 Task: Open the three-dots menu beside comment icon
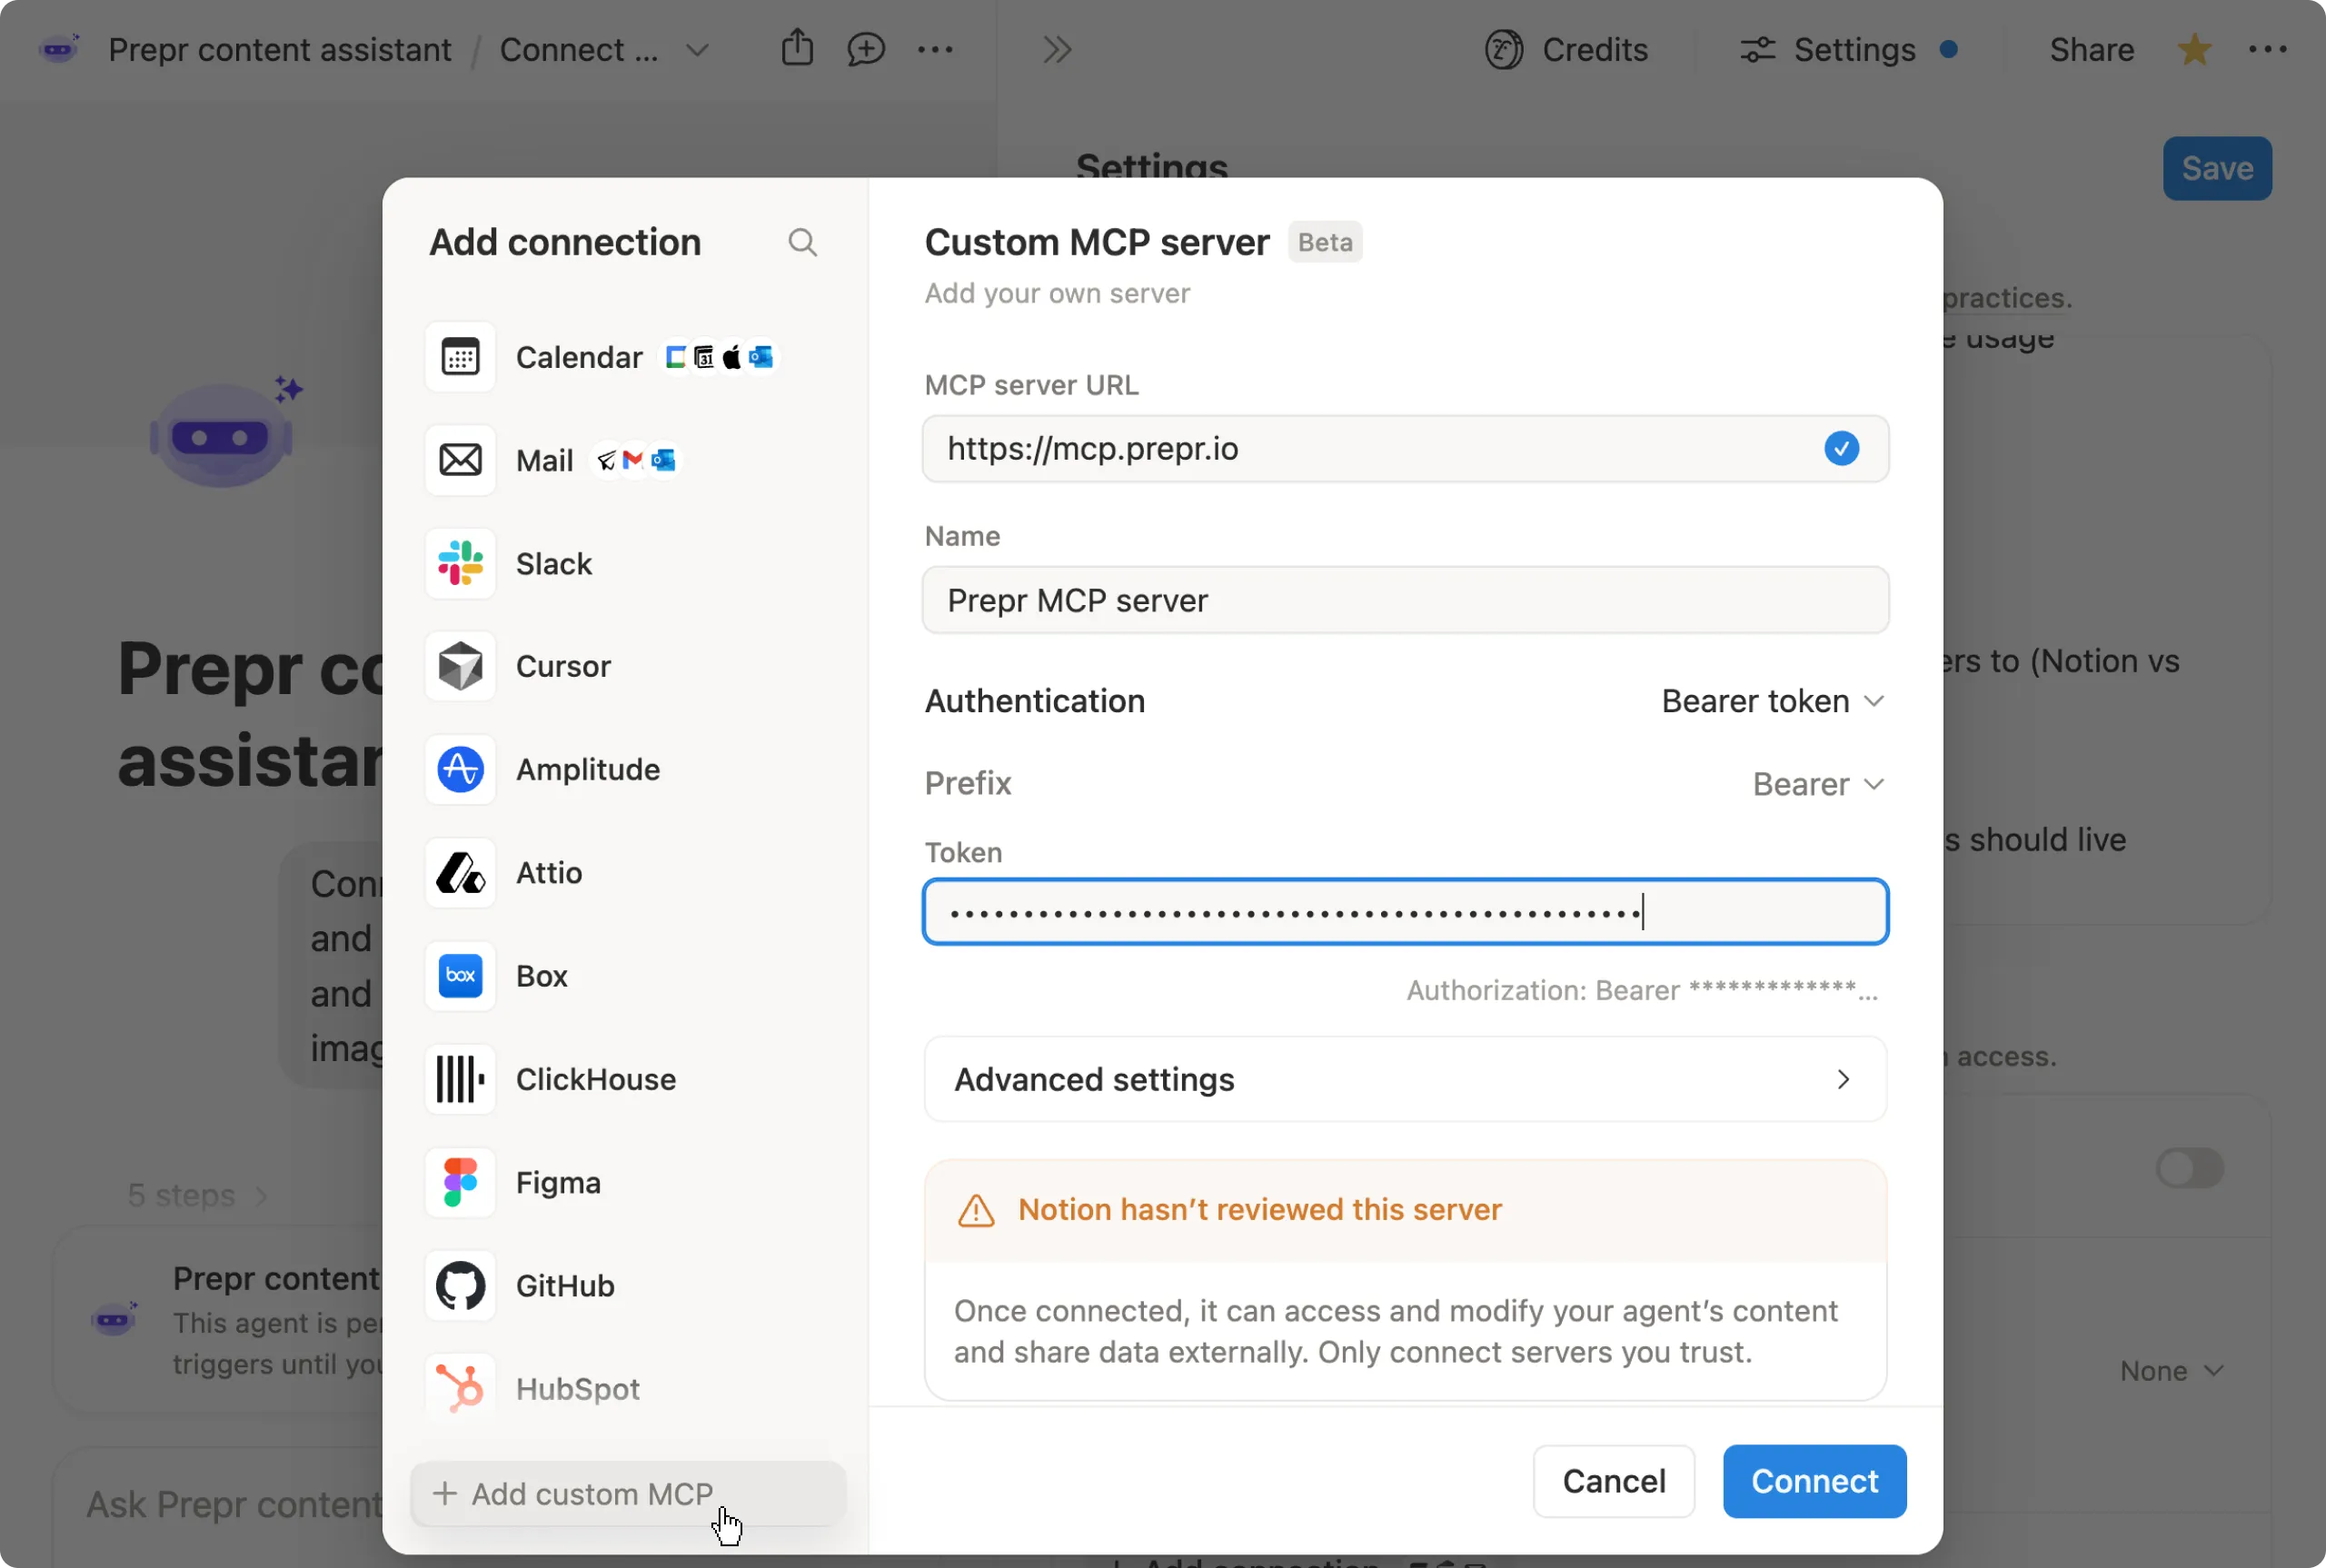(x=935, y=49)
